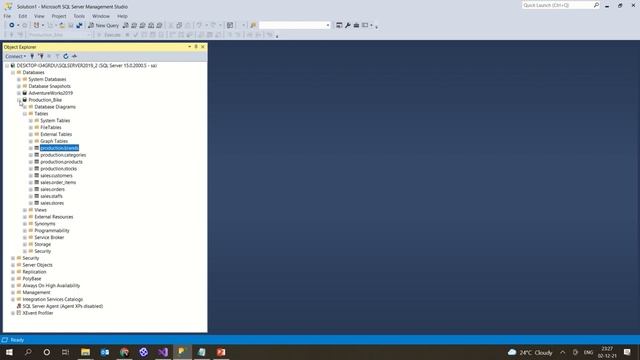Select the Graph Tables folder
640x360 pixels.
(54, 141)
